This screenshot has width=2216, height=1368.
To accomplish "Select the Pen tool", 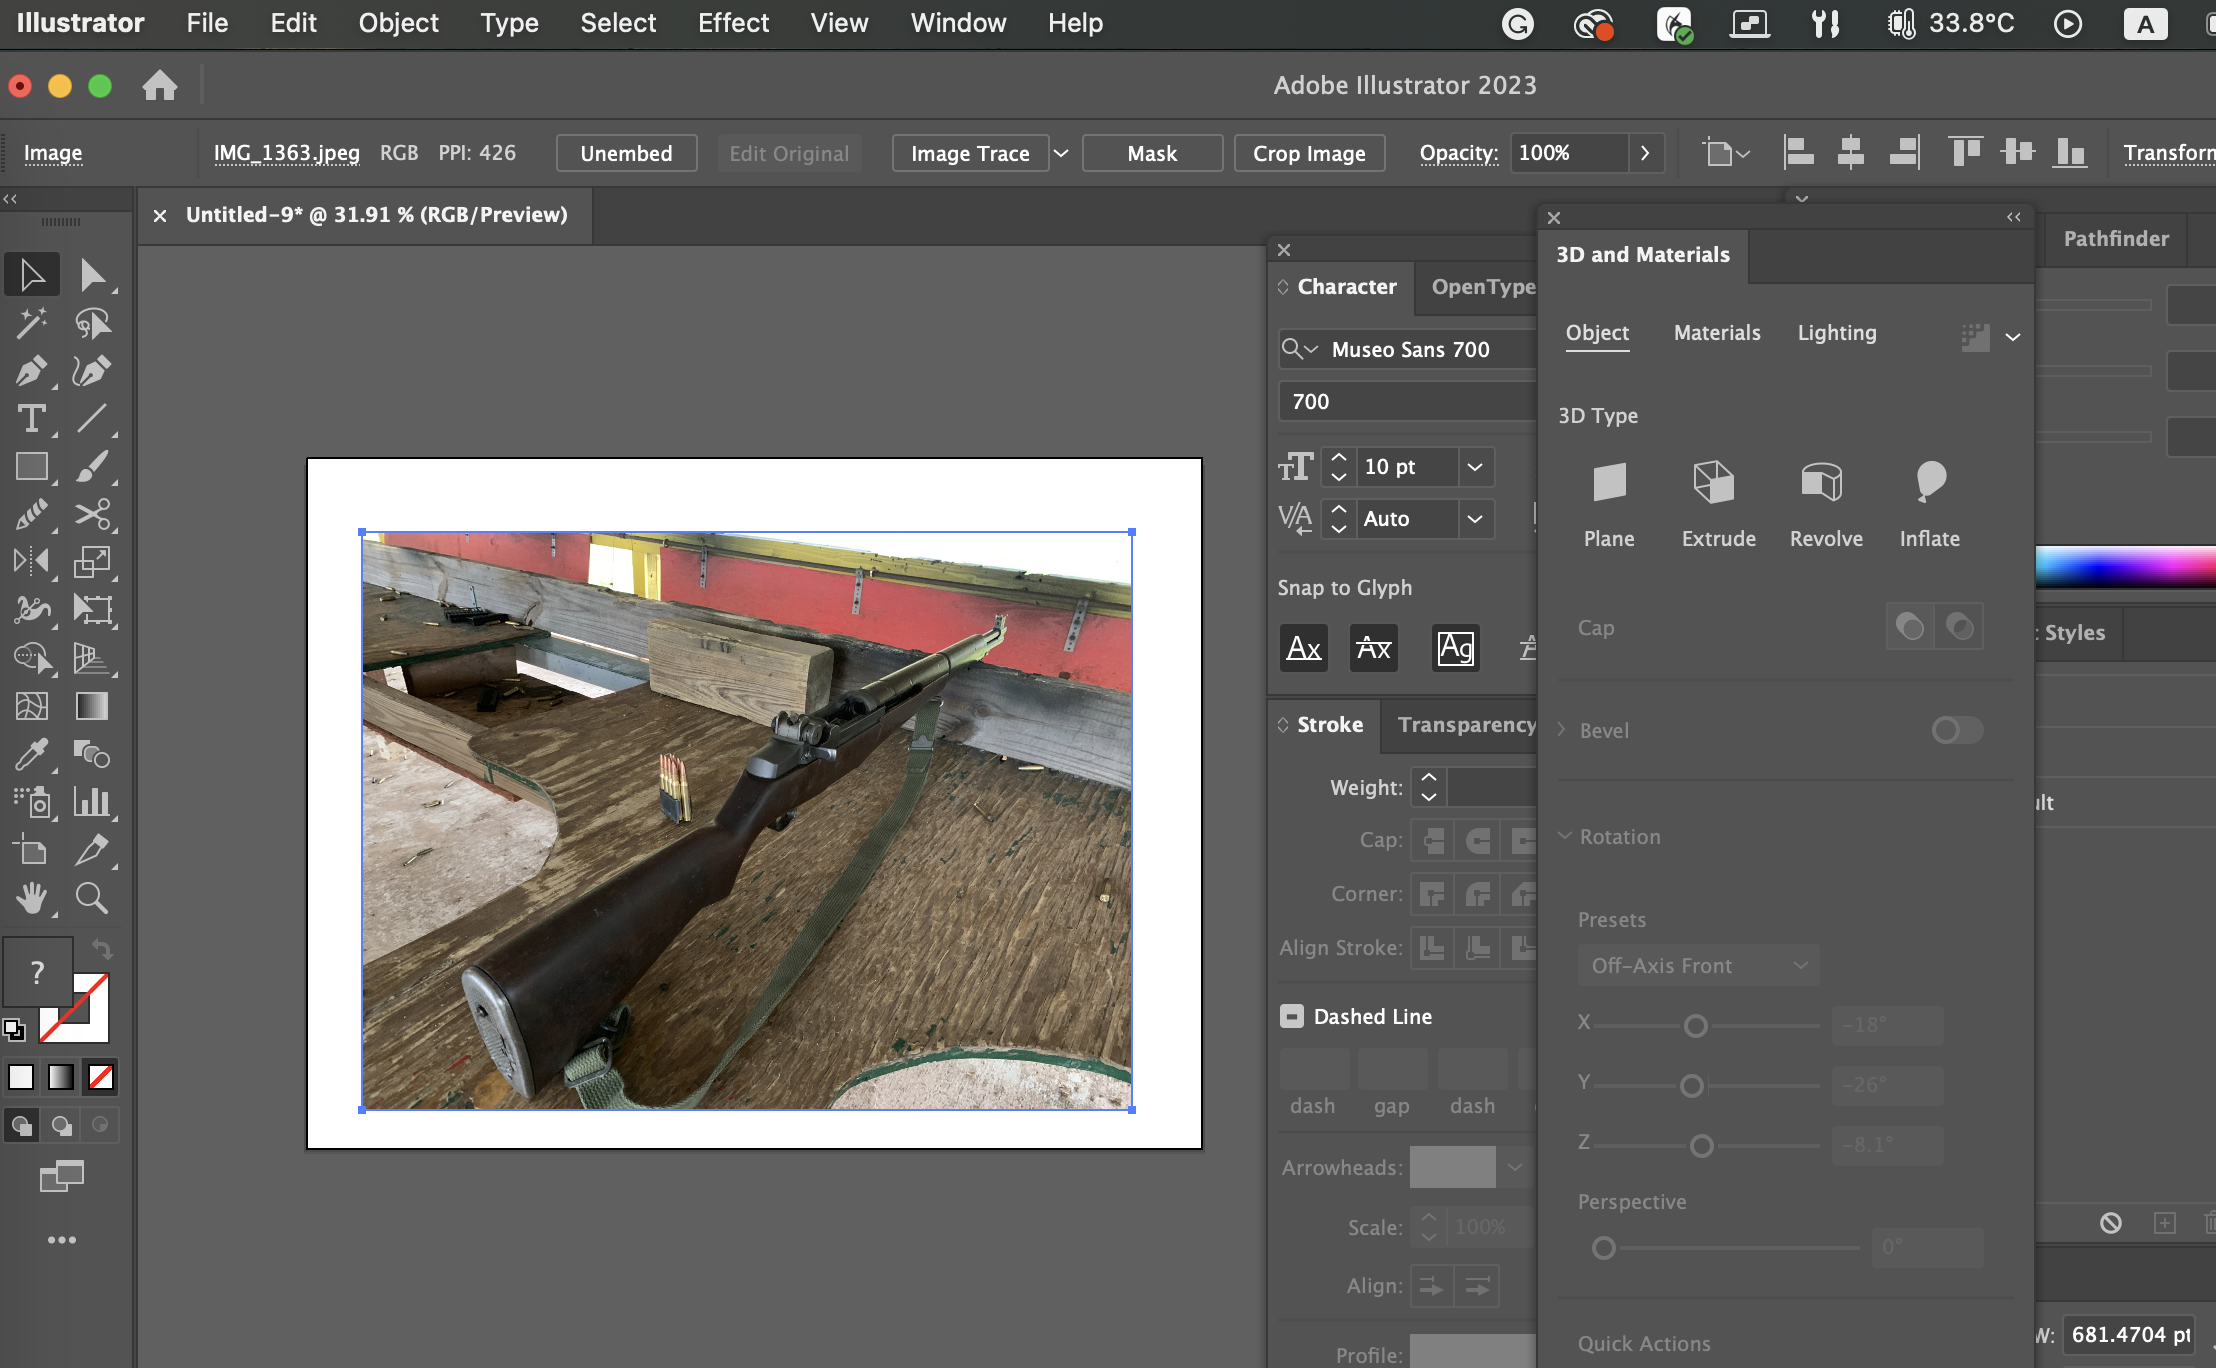I will pyautogui.click(x=31, y=371).
